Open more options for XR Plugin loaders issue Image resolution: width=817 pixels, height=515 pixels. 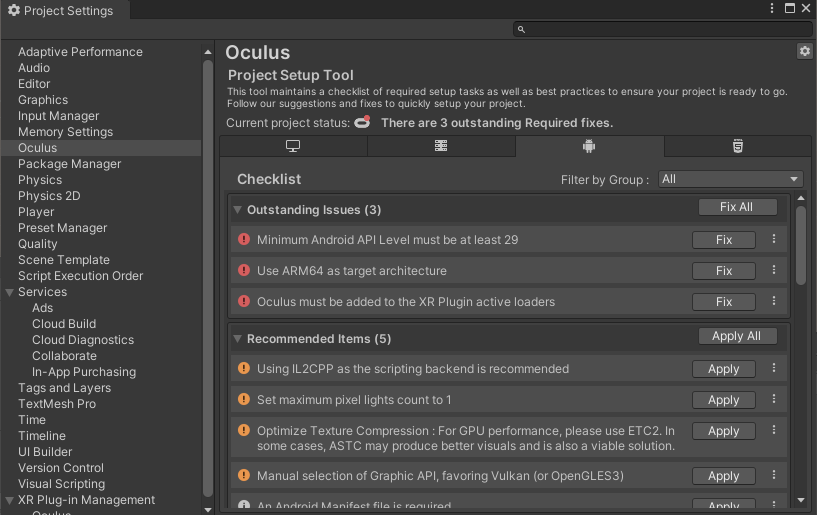tap(774, 301)
